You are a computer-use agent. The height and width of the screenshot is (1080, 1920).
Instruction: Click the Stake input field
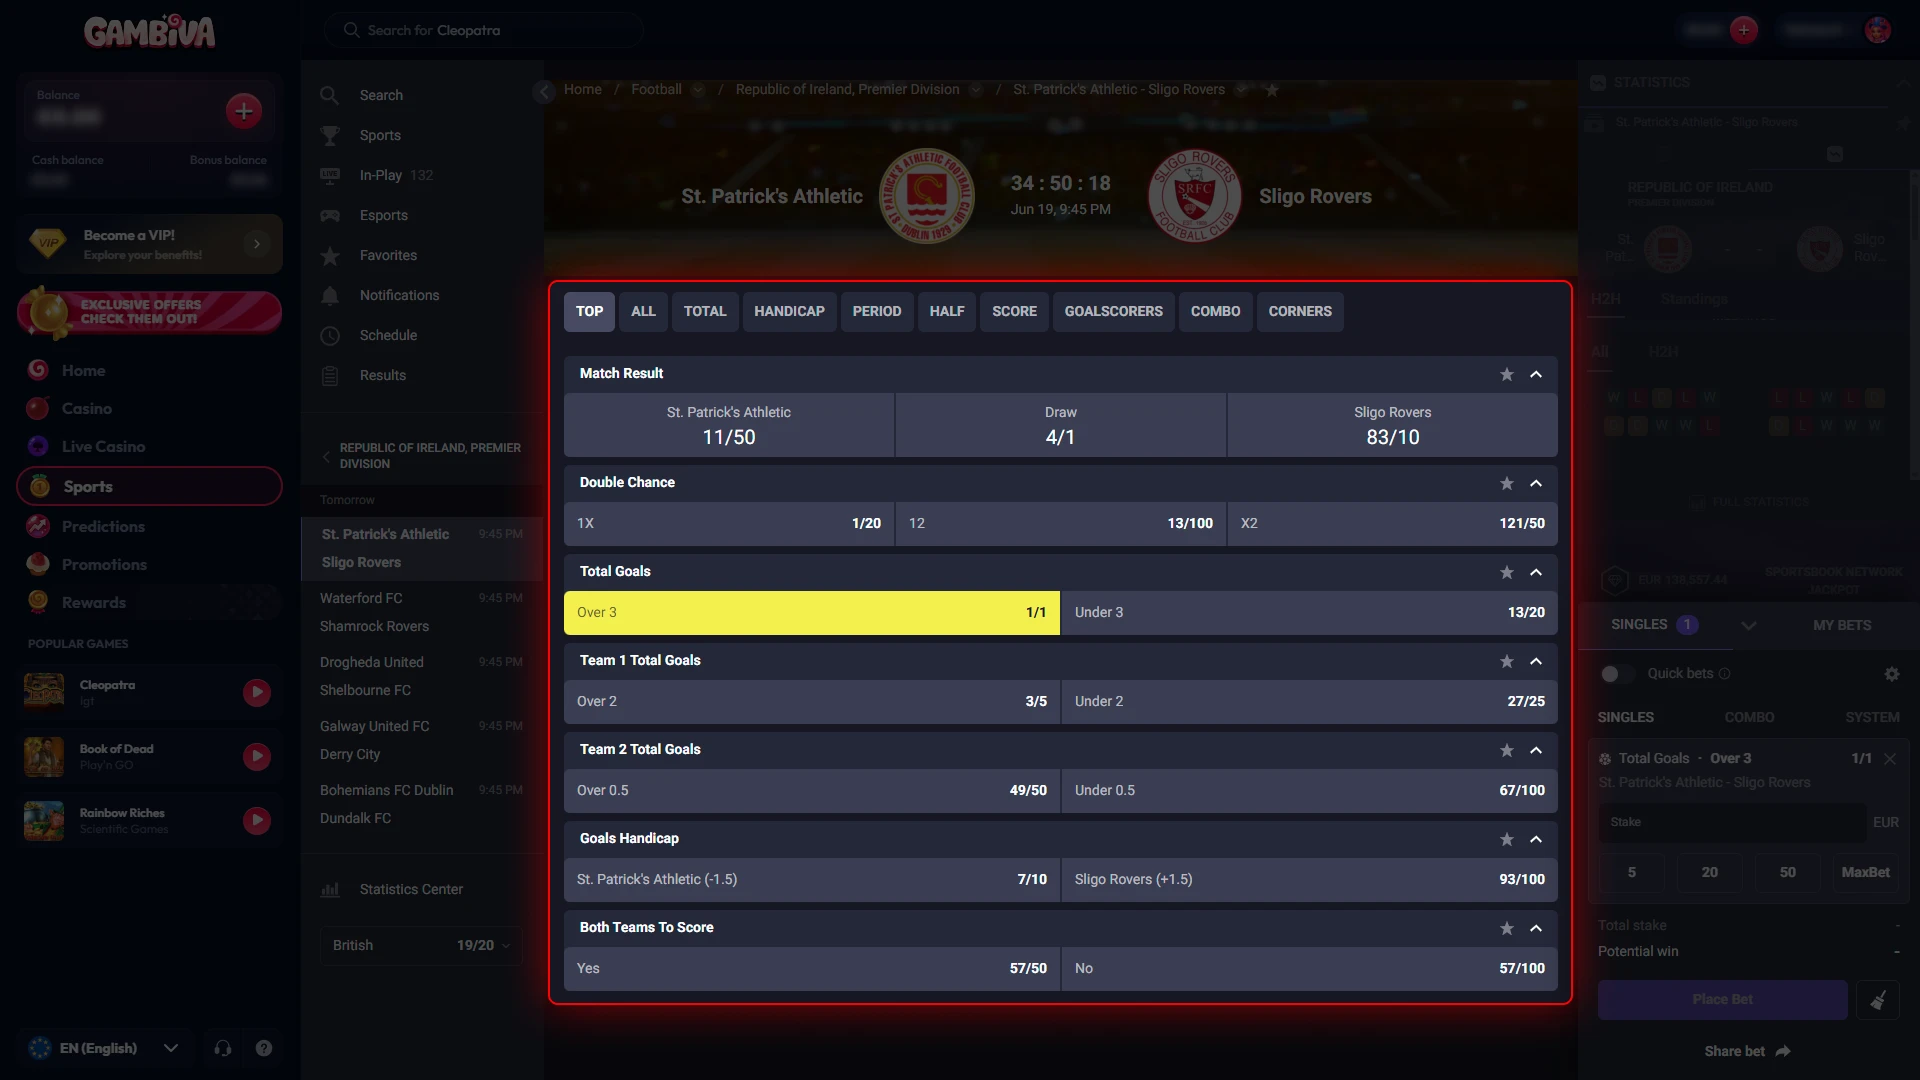coord(1732,822)
